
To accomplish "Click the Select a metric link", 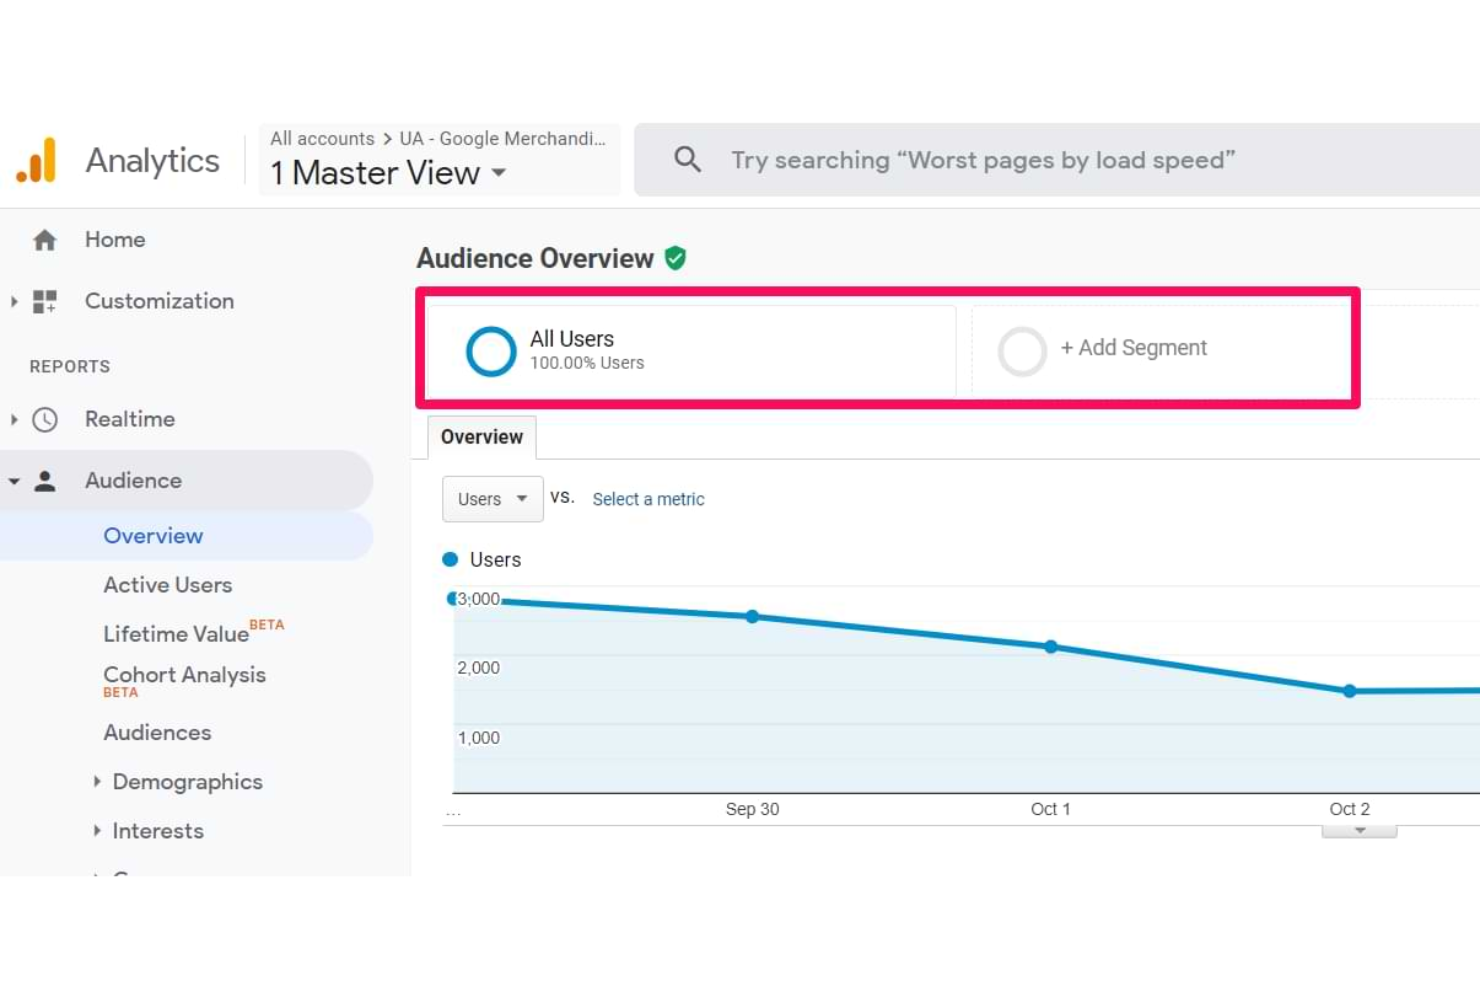I will point(648,498).
